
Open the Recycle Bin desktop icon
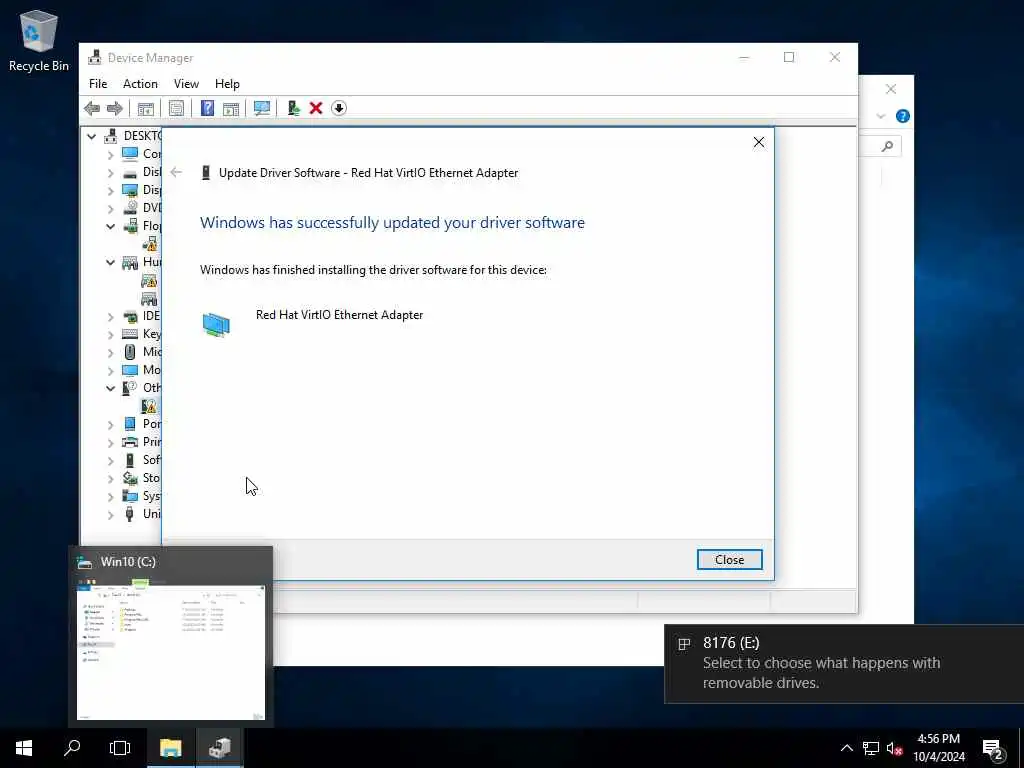[39, 40]
